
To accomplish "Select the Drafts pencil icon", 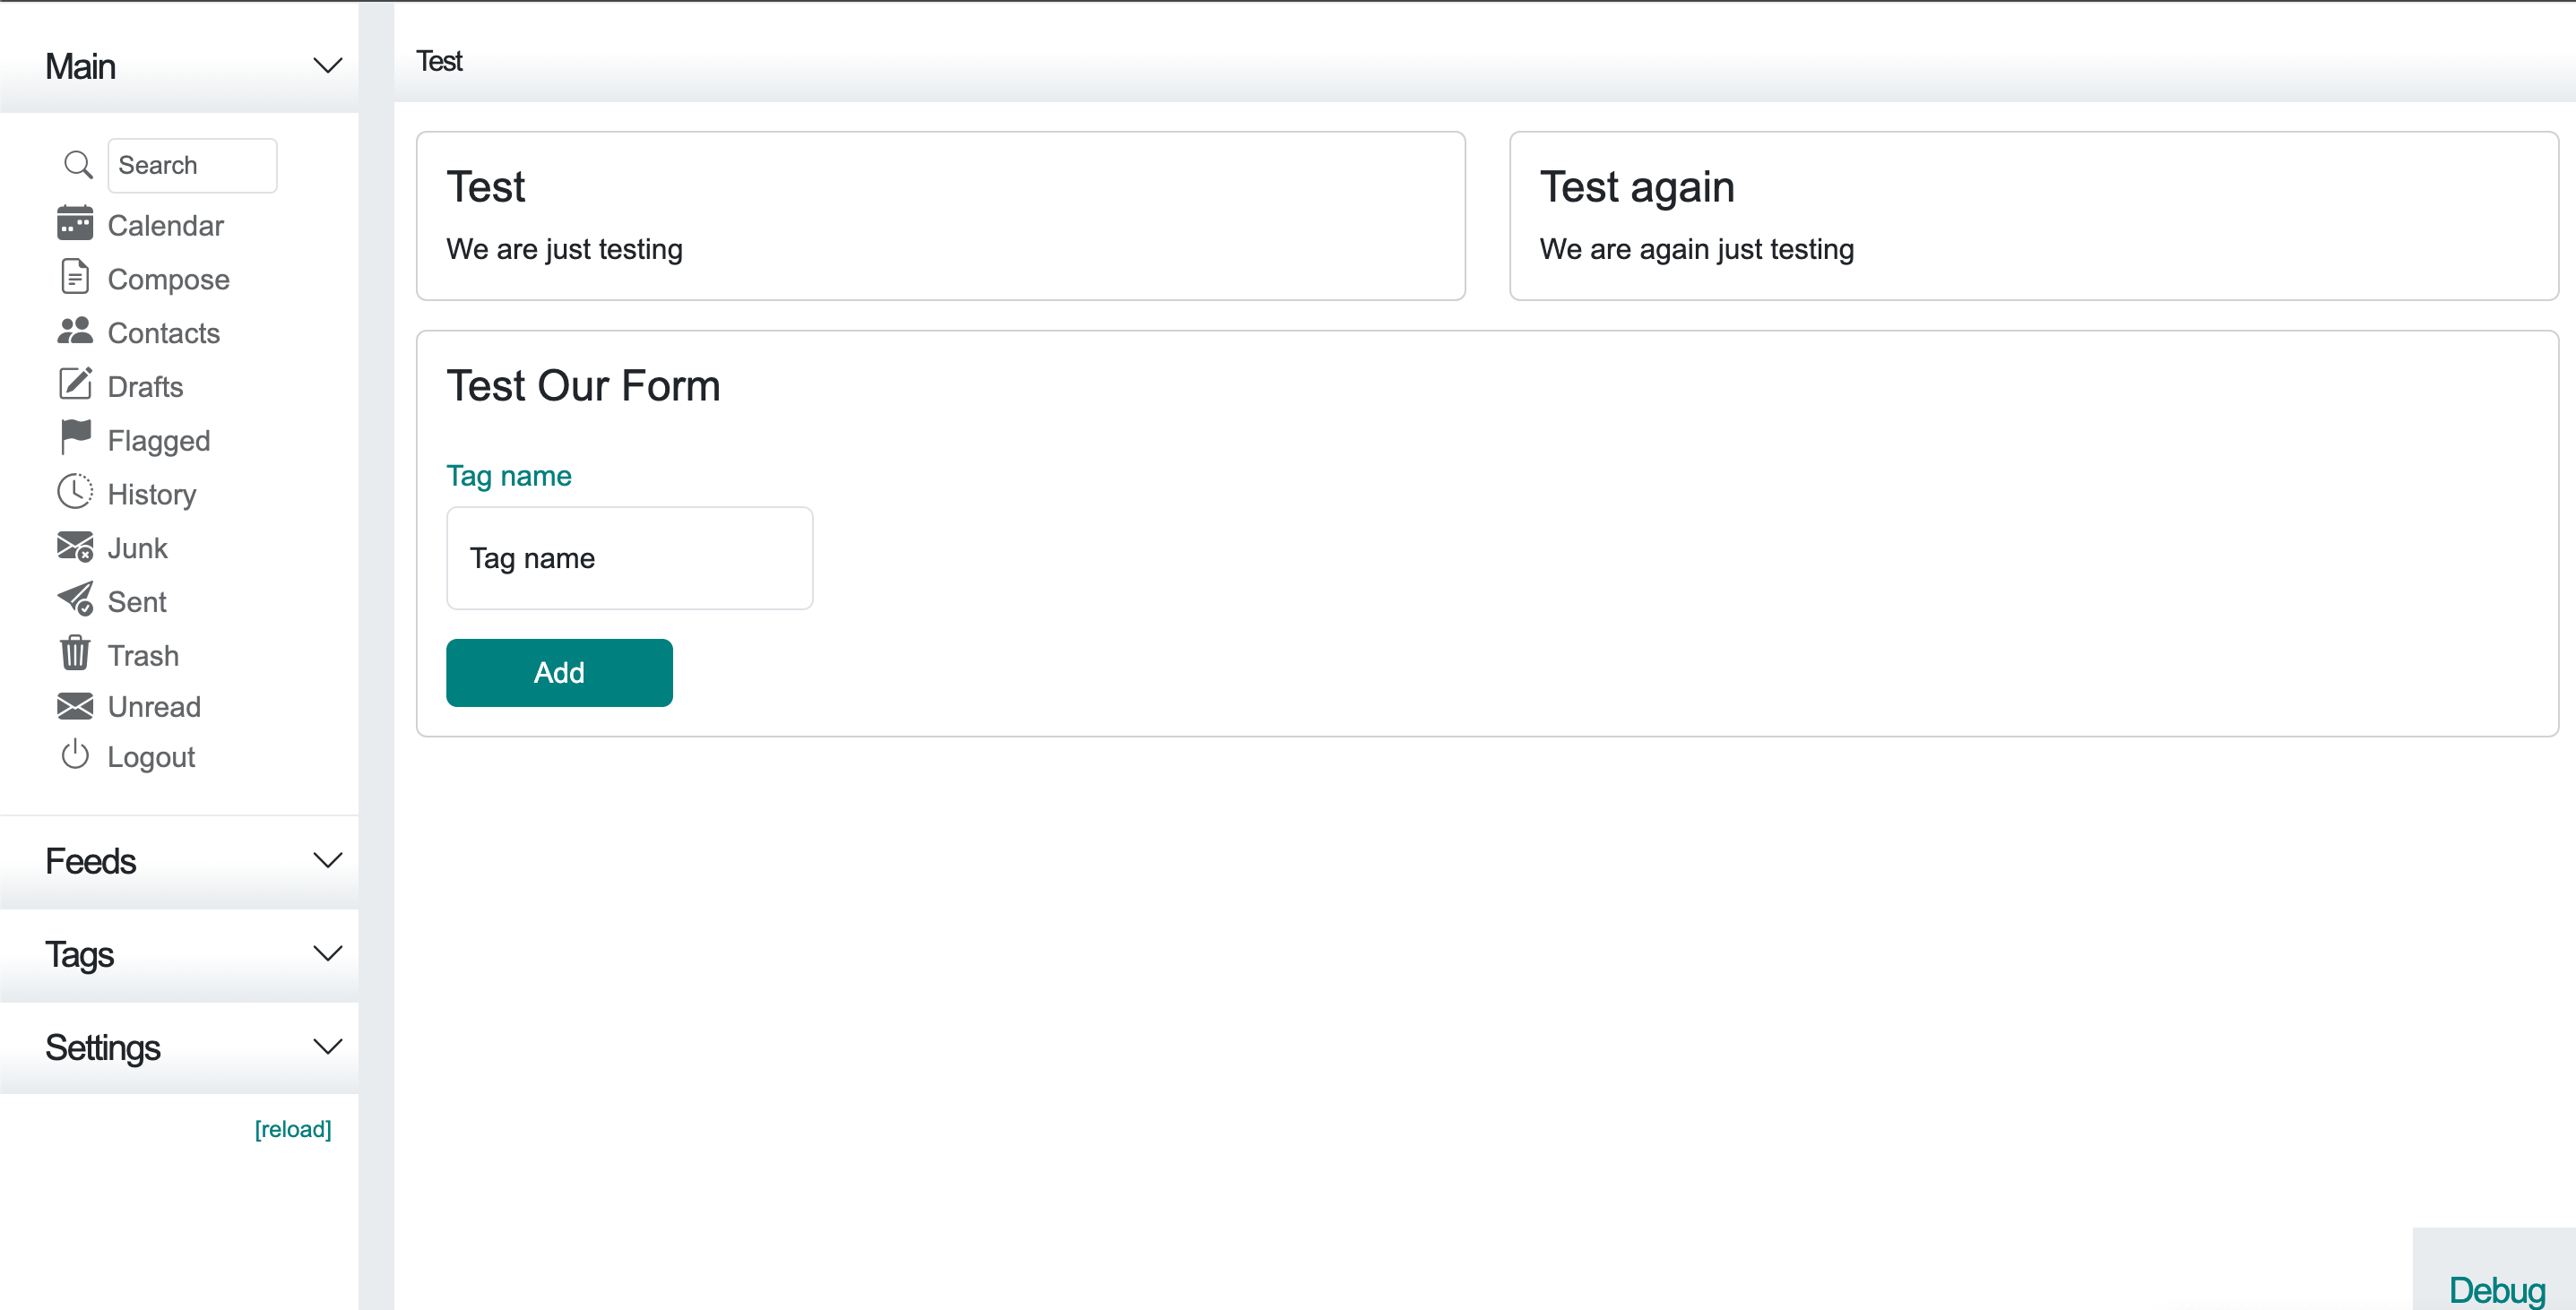I will 75,385.
